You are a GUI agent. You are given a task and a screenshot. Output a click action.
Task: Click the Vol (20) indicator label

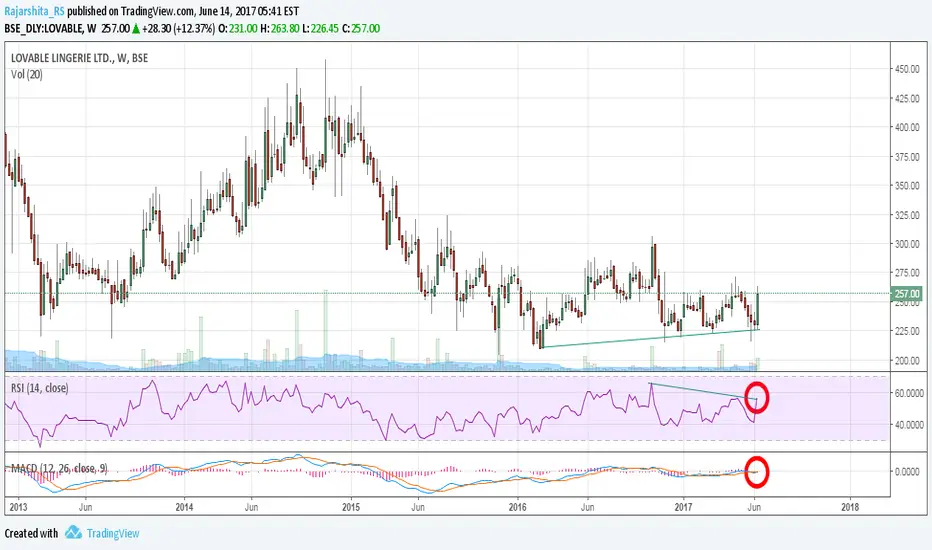[x=27, y=74]
